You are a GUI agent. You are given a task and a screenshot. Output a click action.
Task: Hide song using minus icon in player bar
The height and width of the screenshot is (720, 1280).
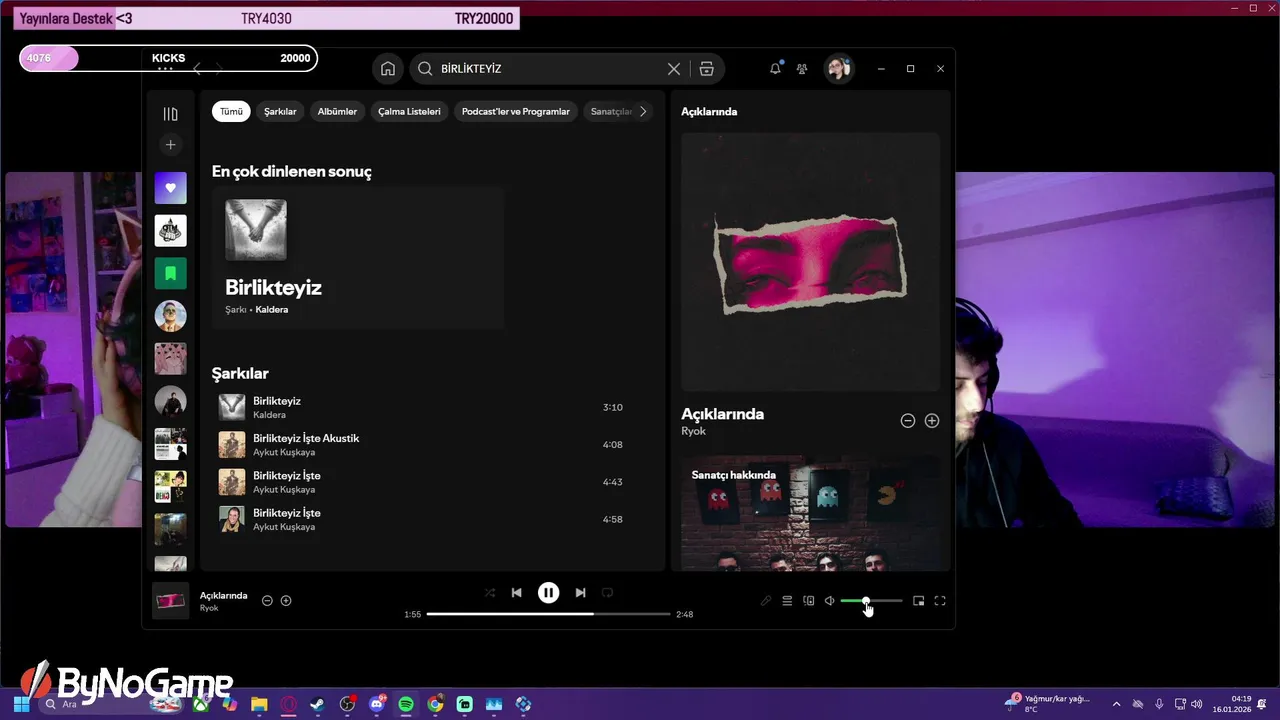[x=267, y=601]
